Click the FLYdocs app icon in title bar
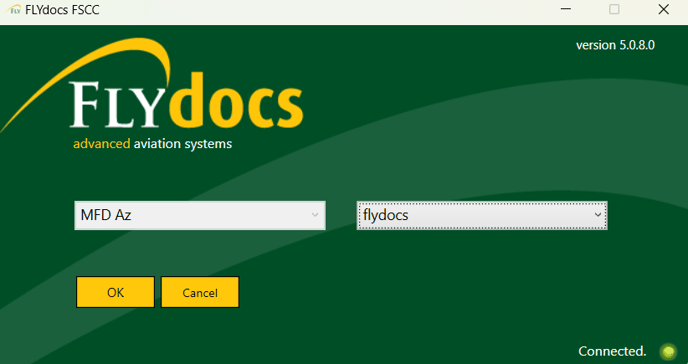Image resolution: width=688 pixels, height=364 pixels. (15, 10)
